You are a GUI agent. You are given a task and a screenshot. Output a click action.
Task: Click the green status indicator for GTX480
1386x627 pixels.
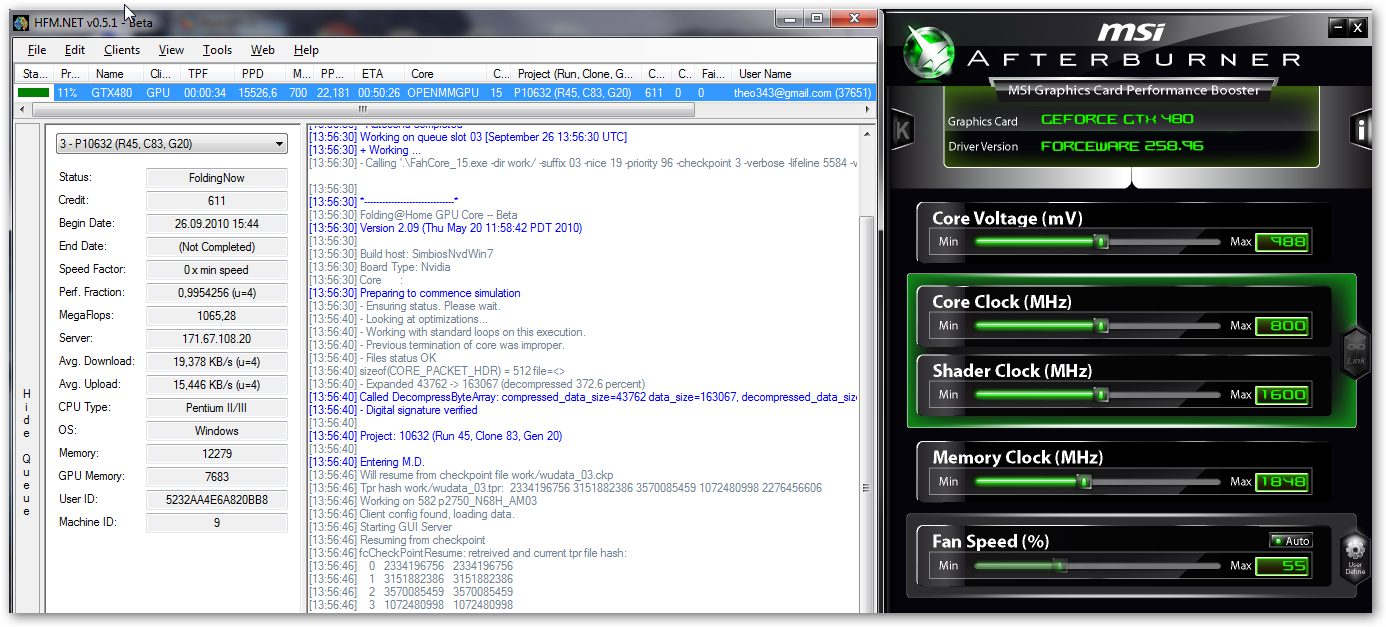(33, 93)
